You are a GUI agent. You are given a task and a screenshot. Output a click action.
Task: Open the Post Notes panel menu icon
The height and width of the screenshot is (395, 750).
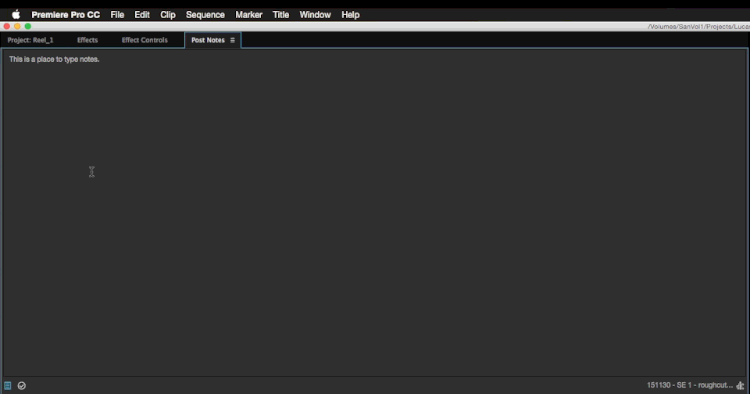click(232, 40)
